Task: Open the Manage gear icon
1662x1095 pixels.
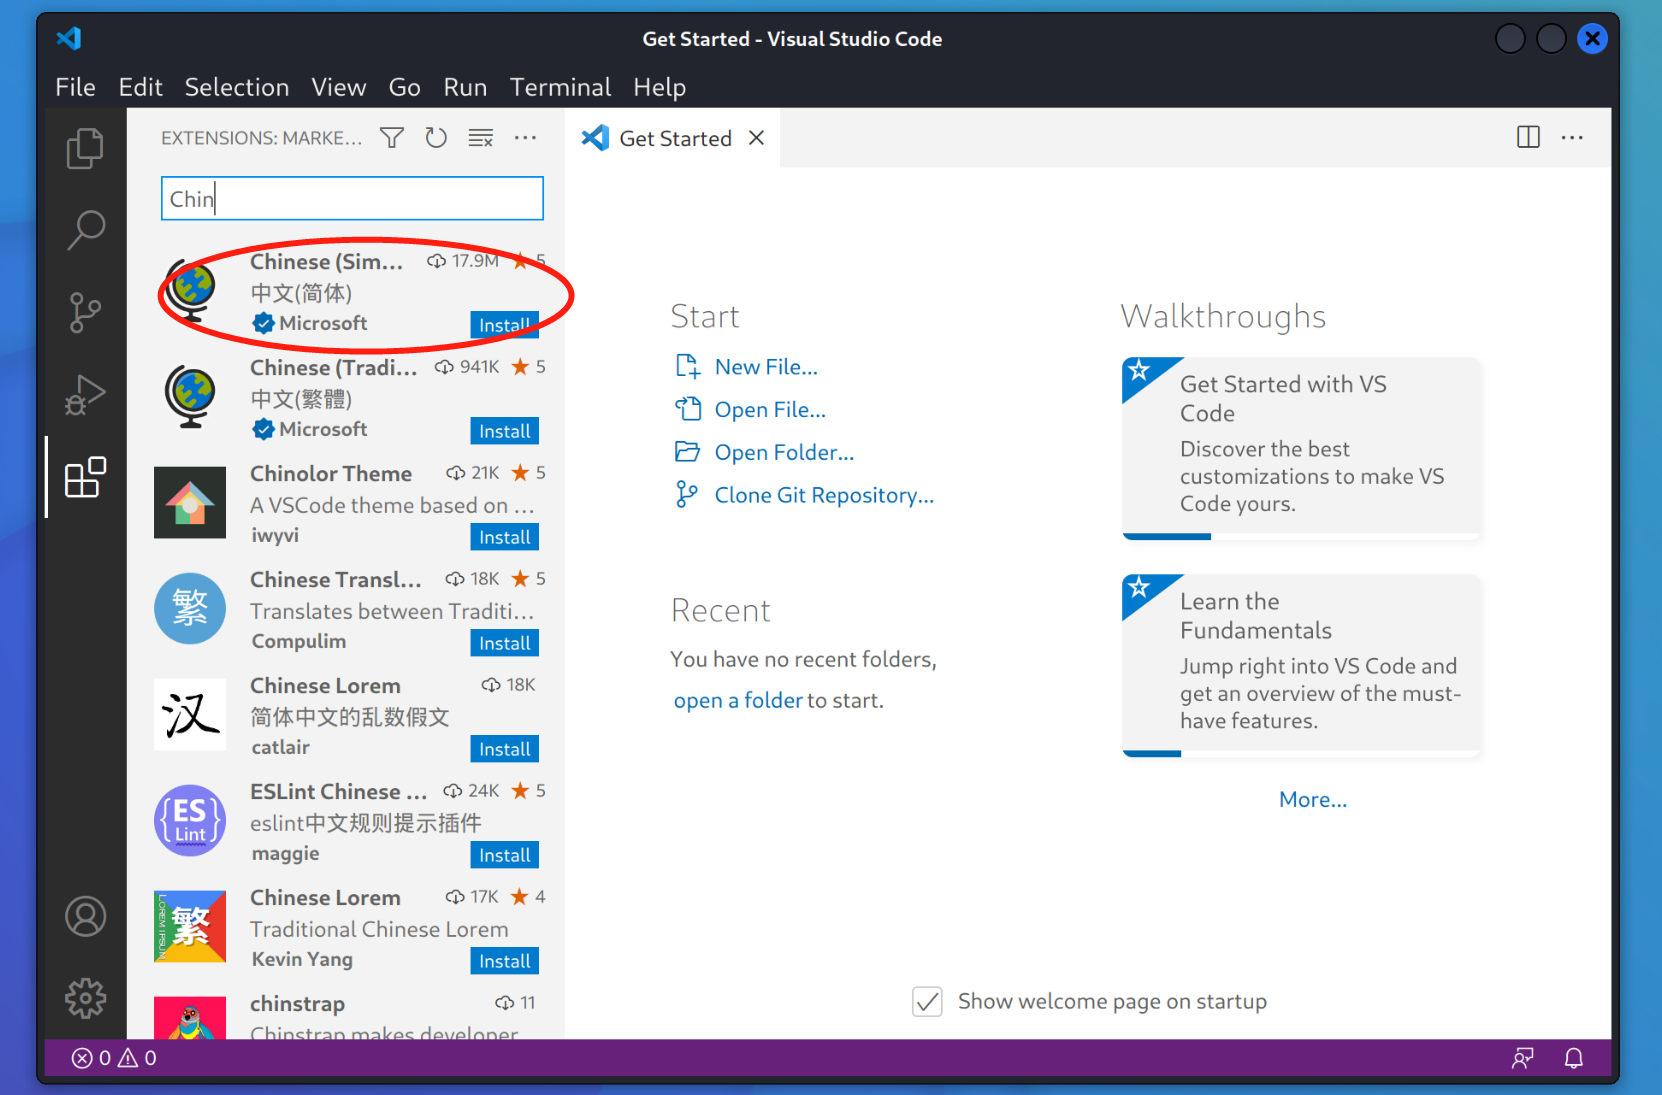Action: click(x=85, y=998)
